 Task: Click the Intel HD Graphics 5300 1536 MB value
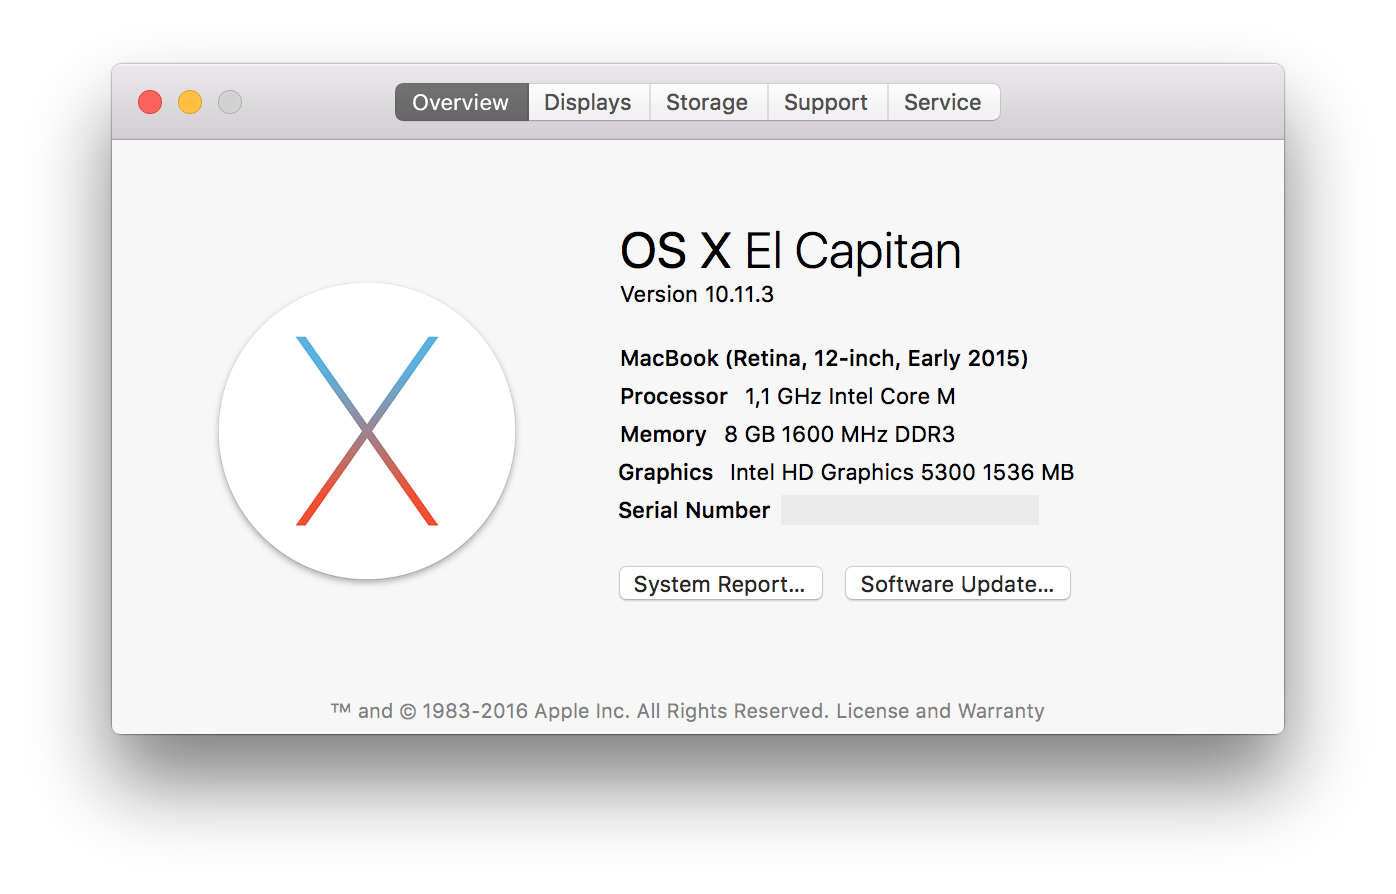[x=902, y=472]
